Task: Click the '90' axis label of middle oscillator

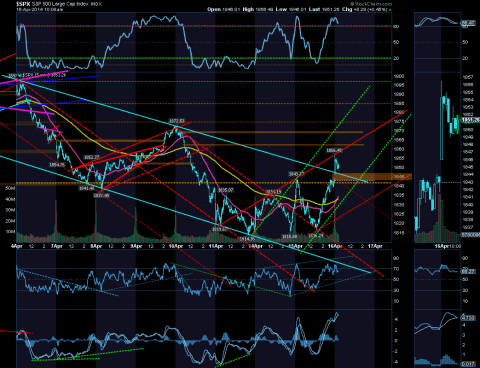Action: (396, 258)
